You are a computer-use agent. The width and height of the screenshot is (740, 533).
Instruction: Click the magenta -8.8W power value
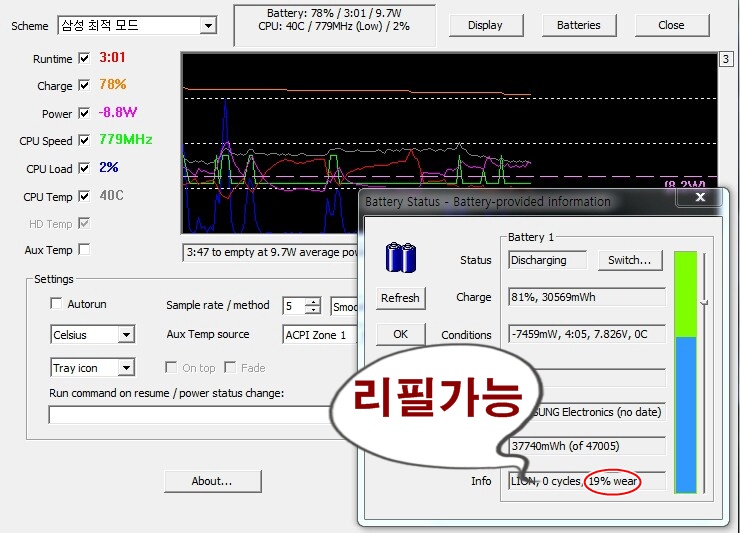[x=118, y=112]
